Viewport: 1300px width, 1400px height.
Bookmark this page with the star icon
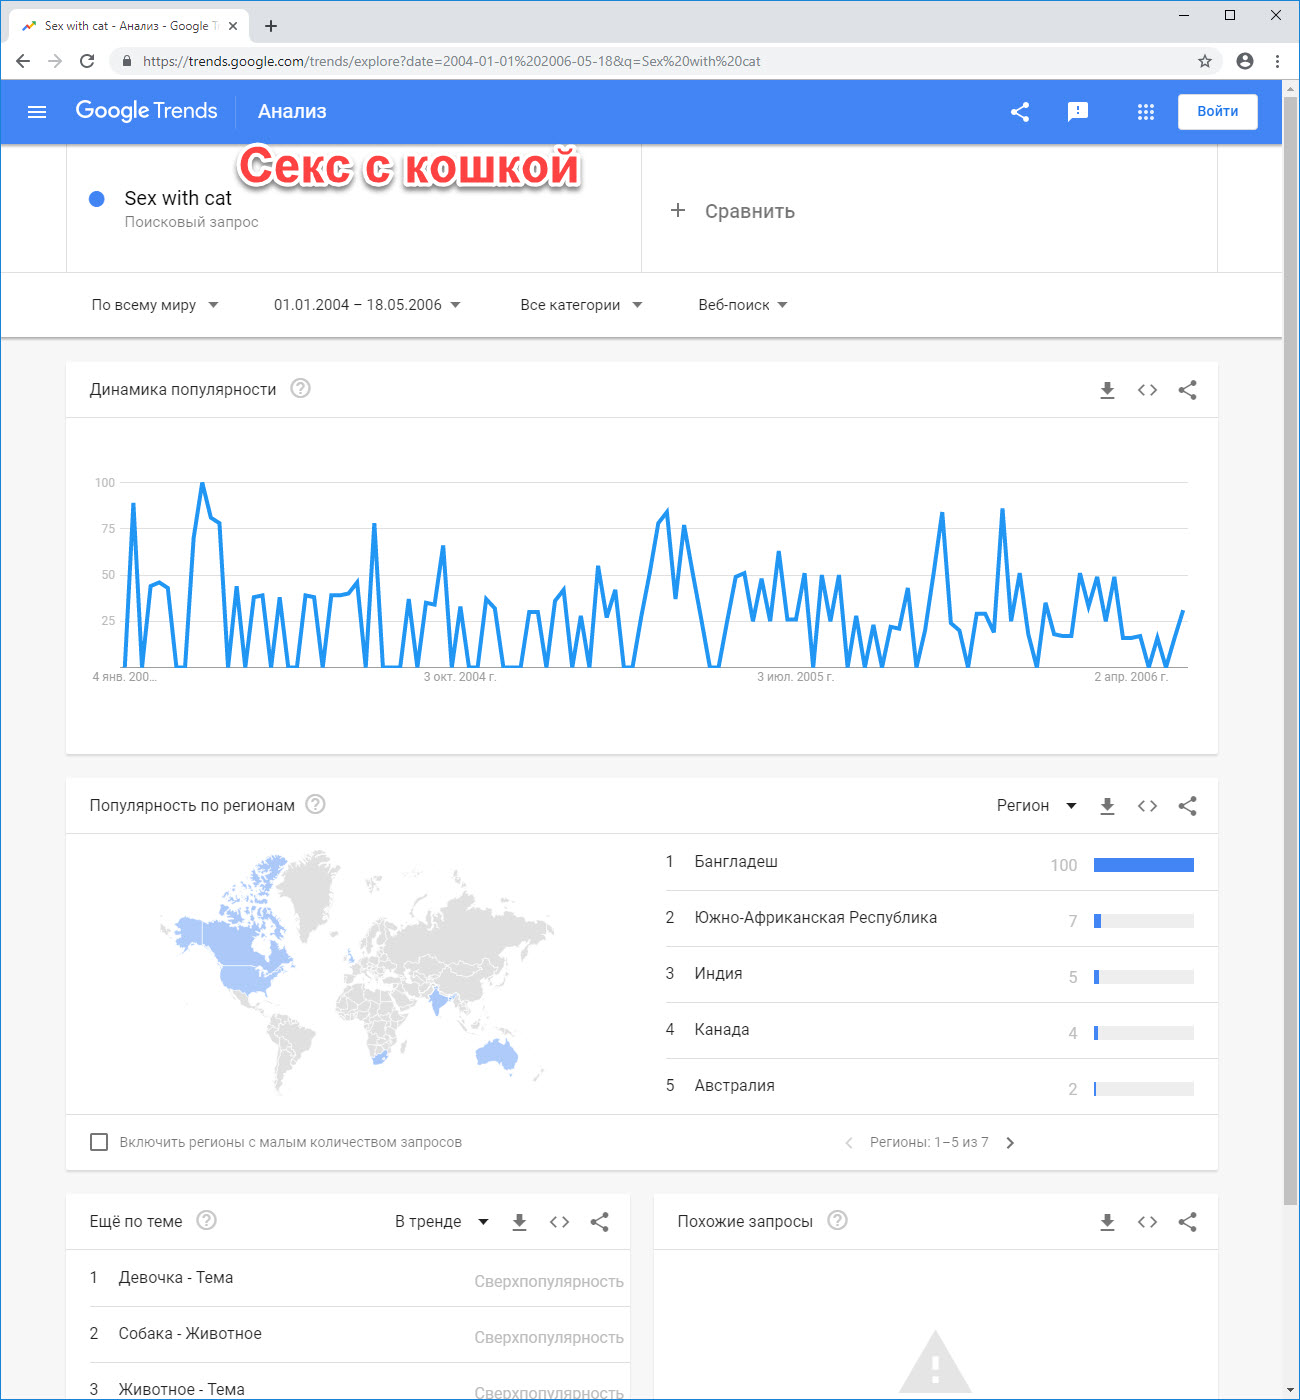pyautogui.click(x=1205, y=61)
